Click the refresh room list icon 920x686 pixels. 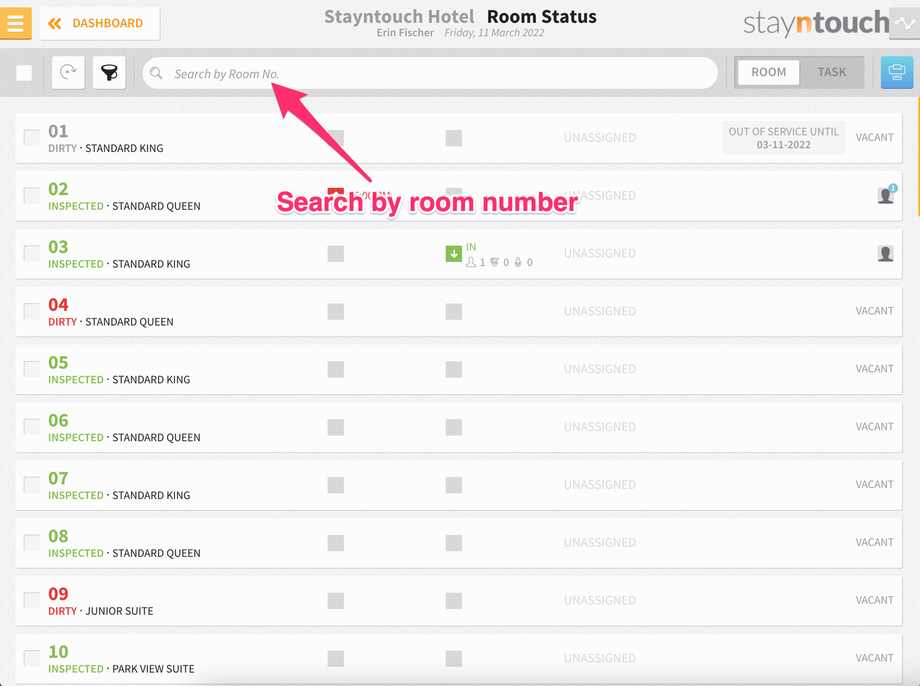[69, 73]
